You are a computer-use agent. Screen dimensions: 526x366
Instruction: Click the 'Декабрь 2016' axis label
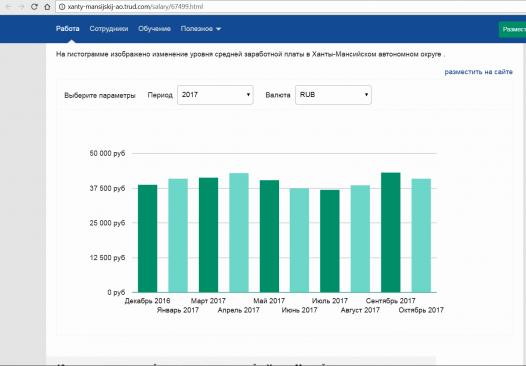click(x=147, y=301)
